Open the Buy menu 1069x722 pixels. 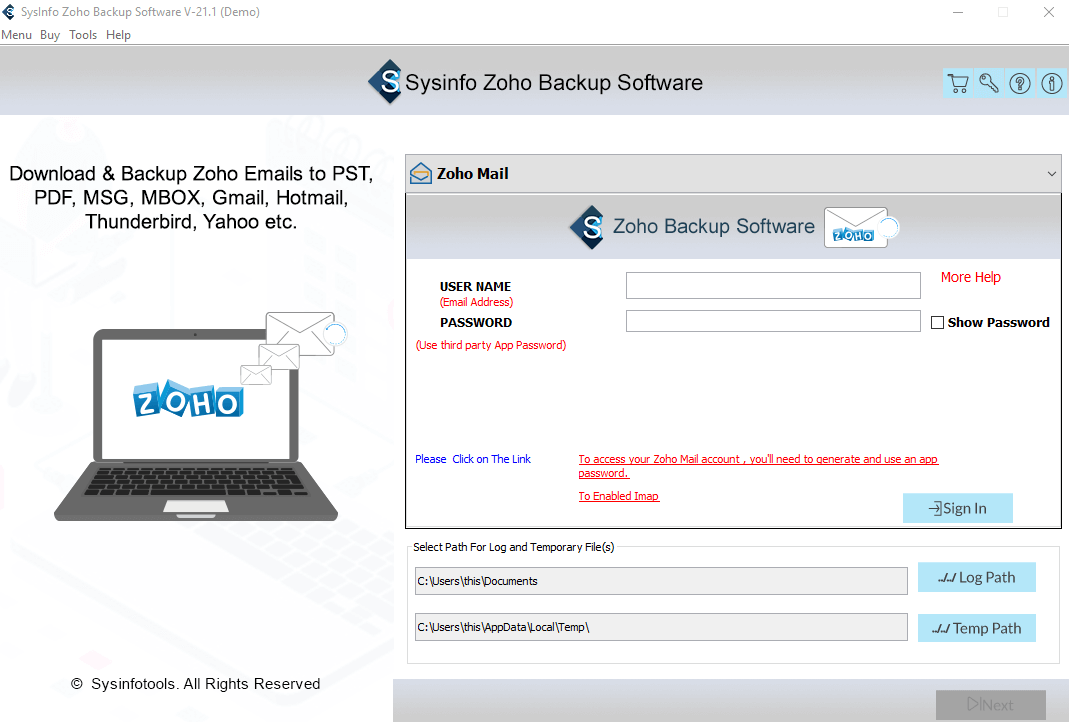(x=50, y=34)
